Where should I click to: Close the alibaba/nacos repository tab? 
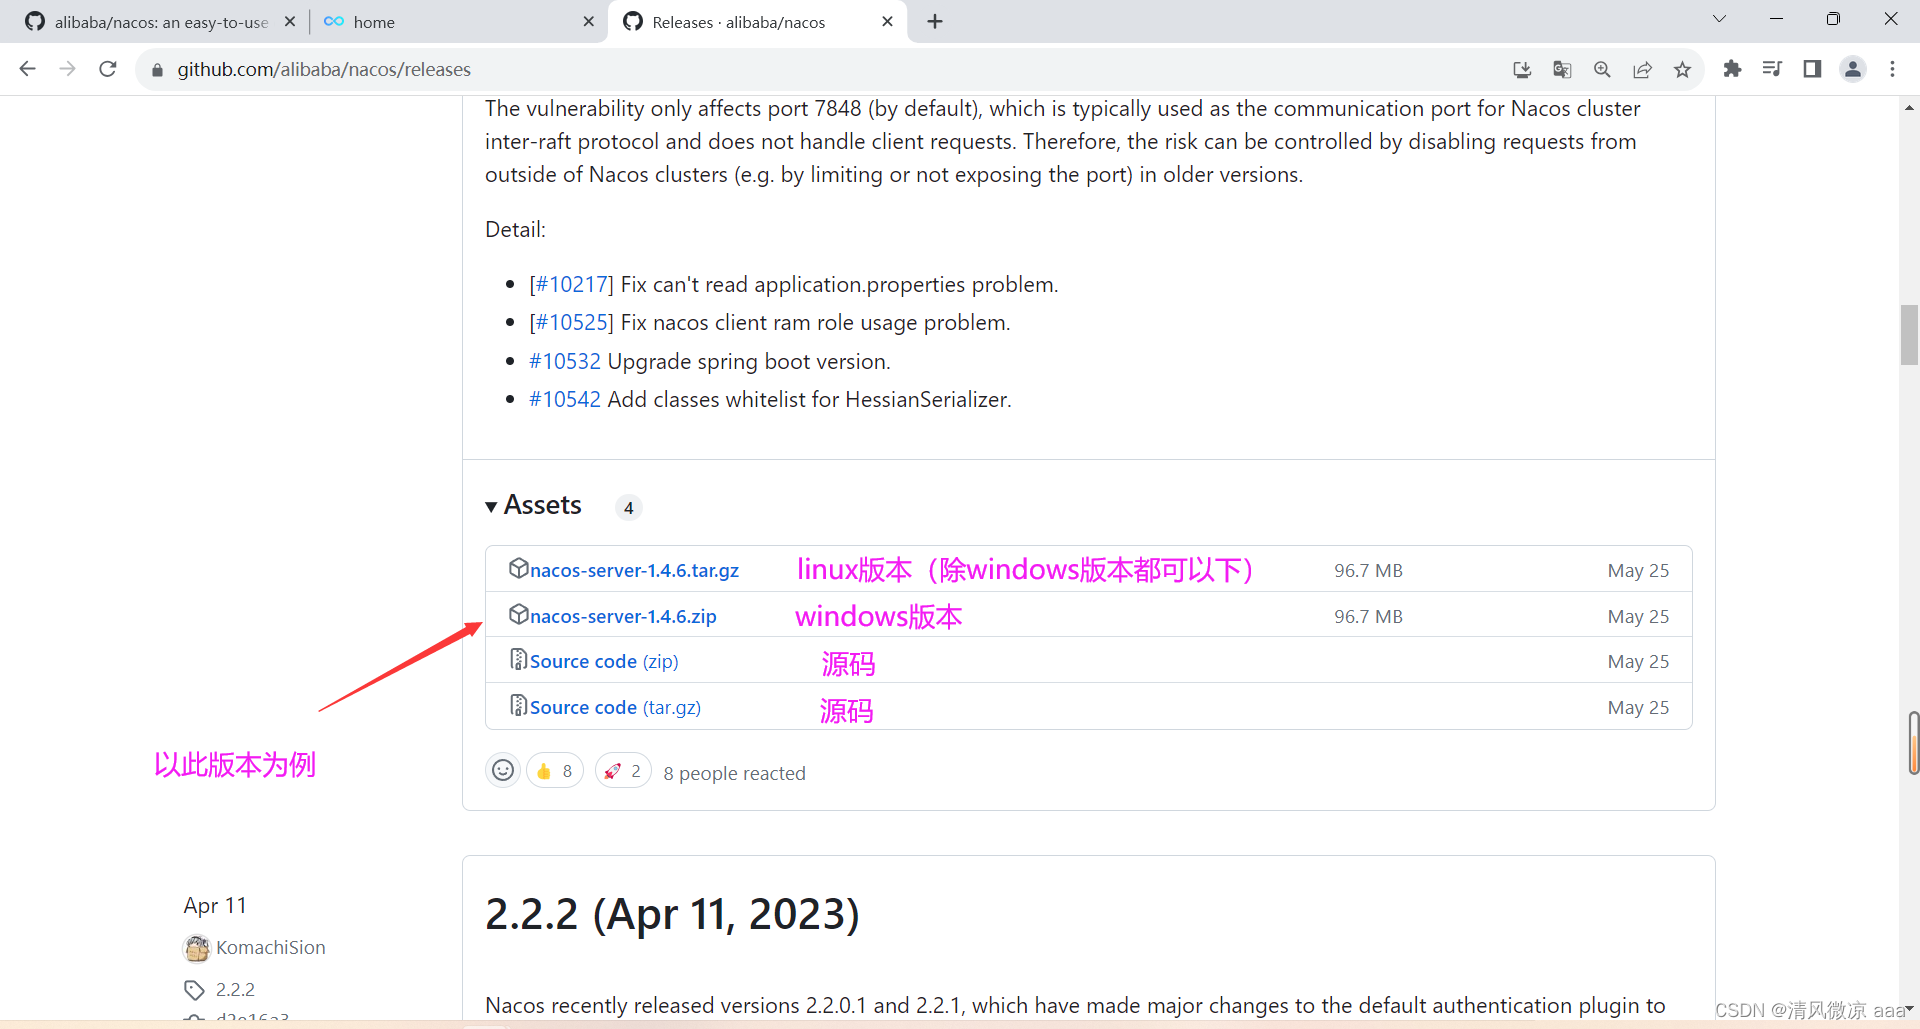[x=289, y=21]
